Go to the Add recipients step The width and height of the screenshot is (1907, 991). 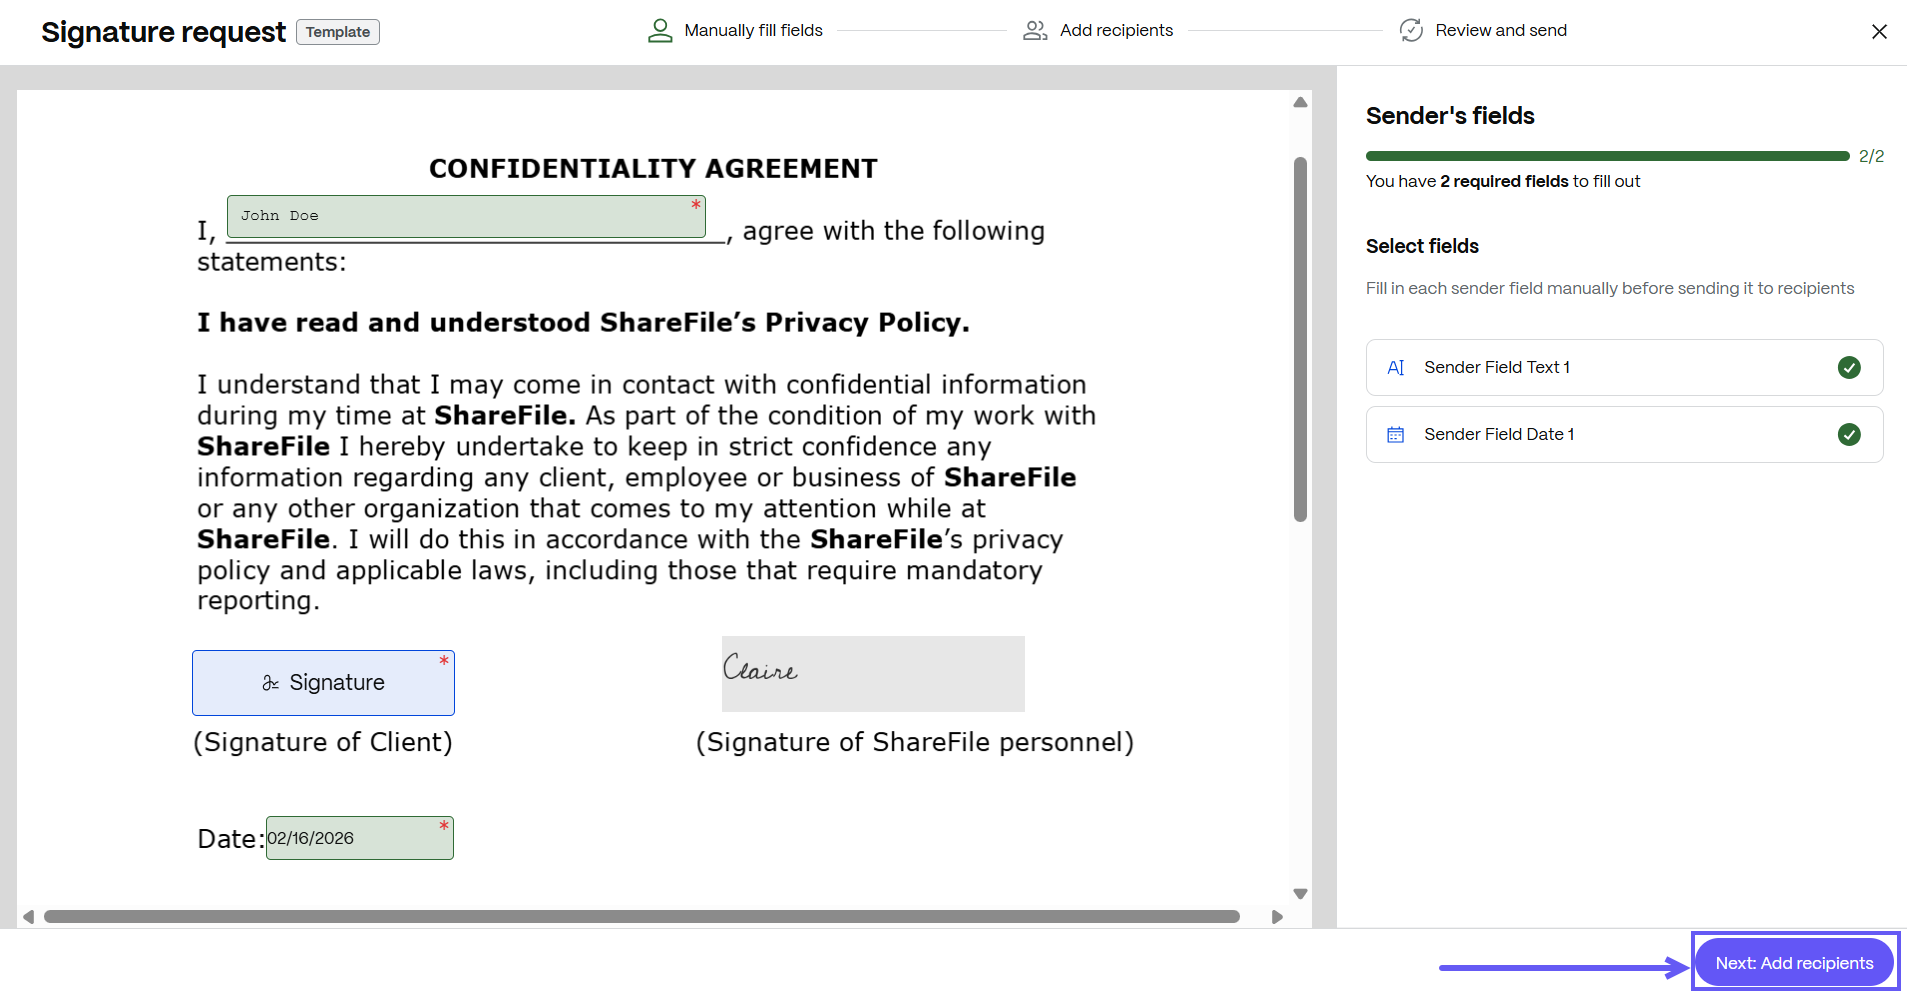(x=1115, y=31)
